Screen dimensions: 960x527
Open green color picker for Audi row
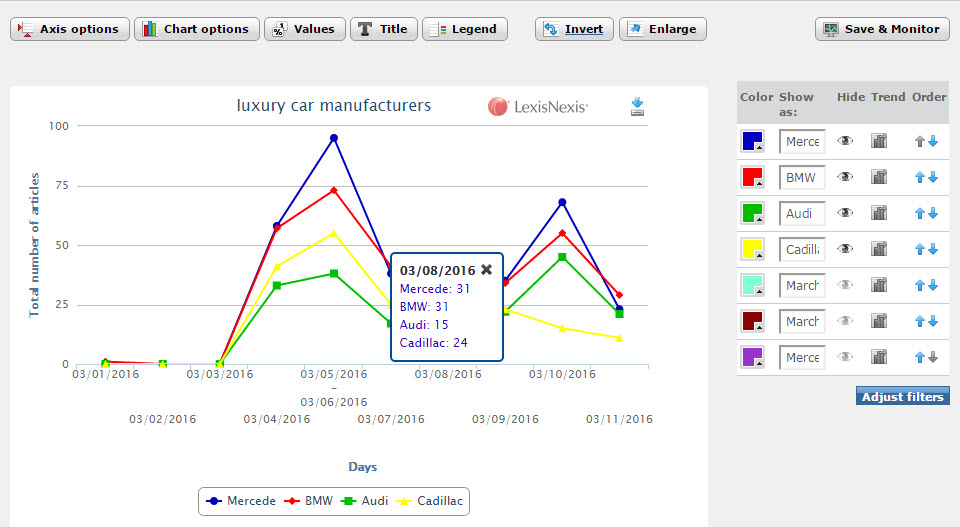point(752,214)
